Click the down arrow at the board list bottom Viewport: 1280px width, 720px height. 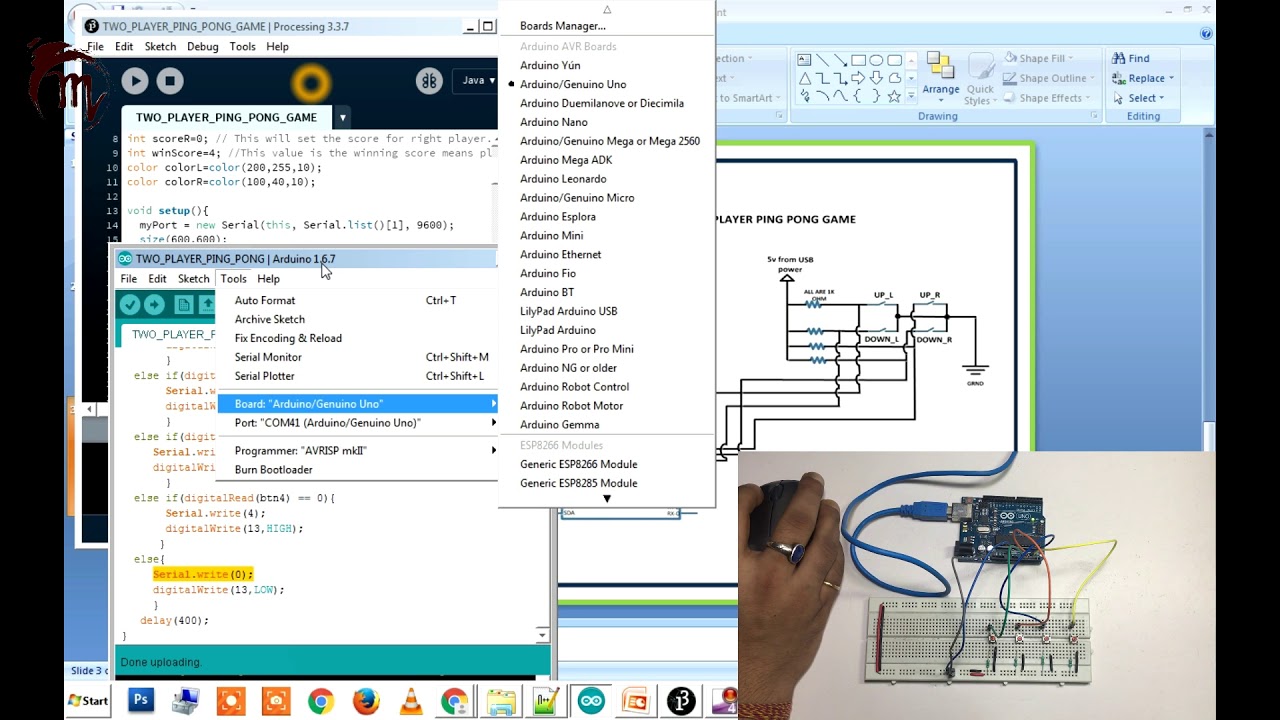point(607,498)
